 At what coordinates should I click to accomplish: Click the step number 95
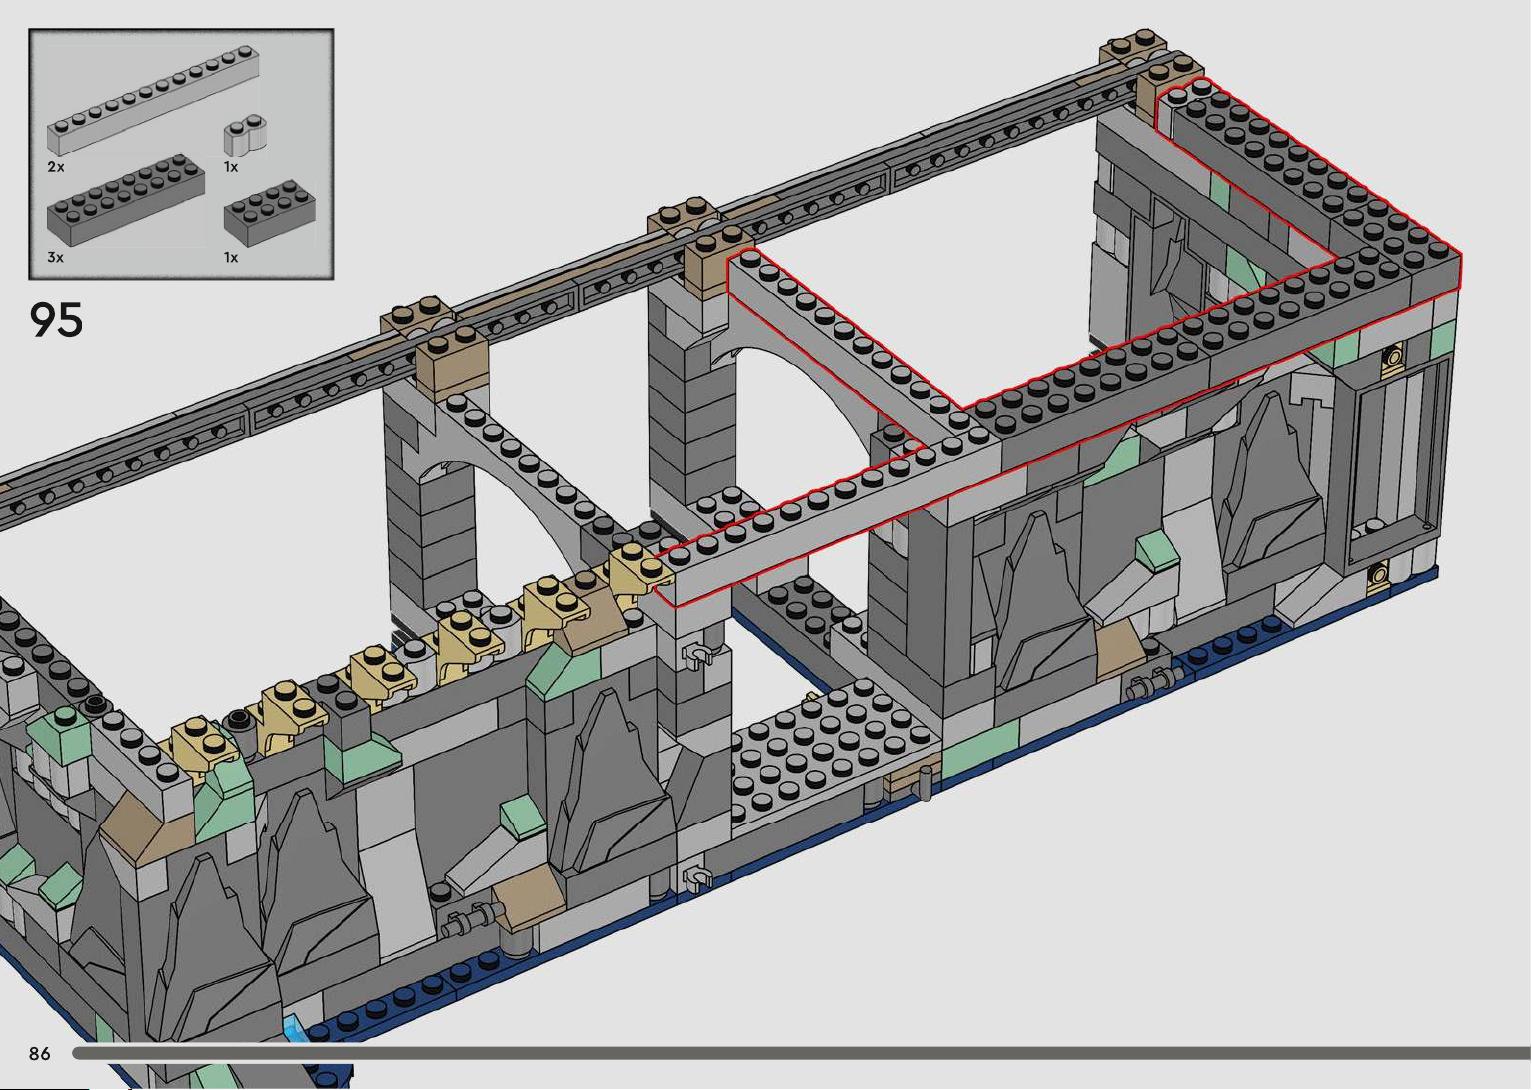[x=57, y=320]
